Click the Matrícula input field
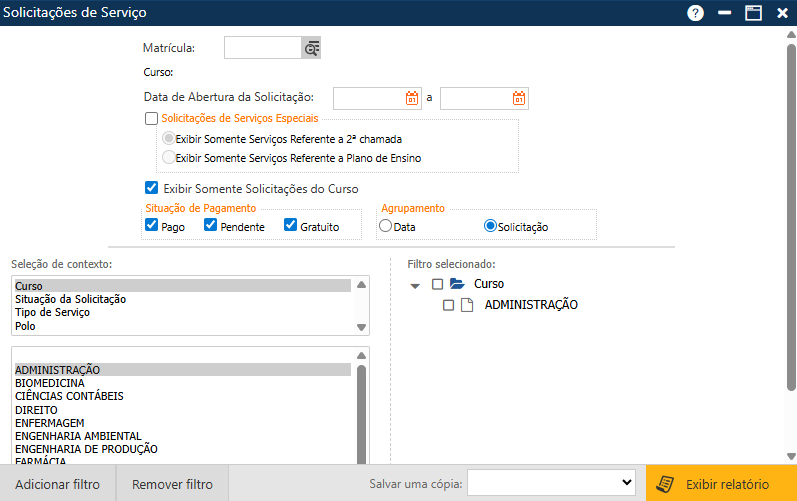797x501 pixels. pyautogui.click(x=262, y=48)
